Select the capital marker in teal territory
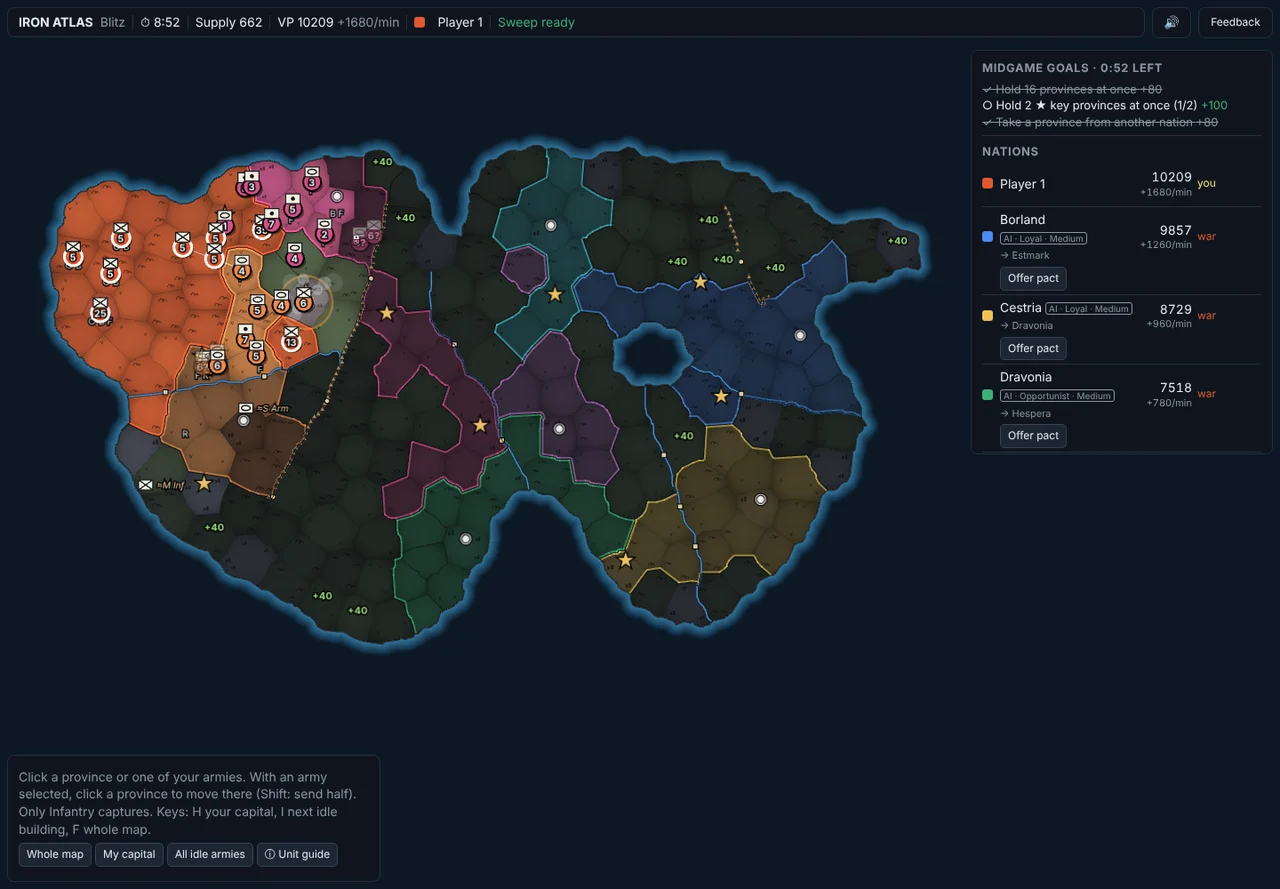 coord(550,225)
